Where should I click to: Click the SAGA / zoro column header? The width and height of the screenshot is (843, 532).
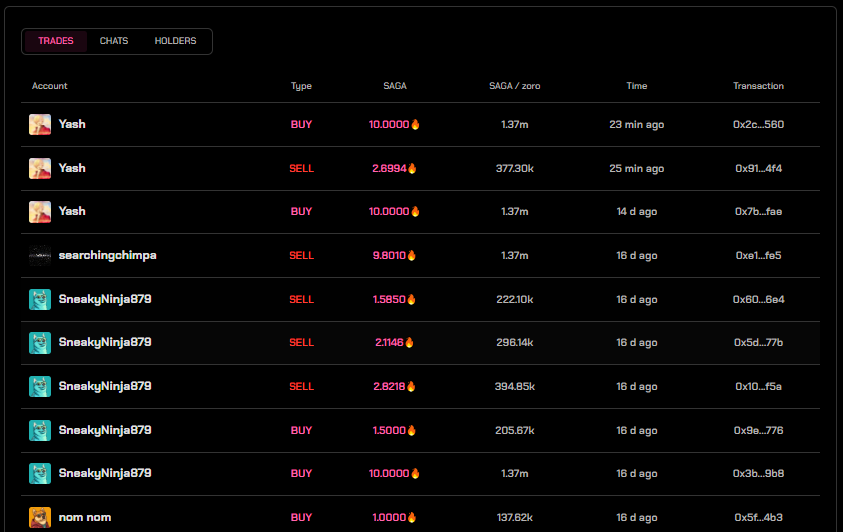click(x=515, y=86)
